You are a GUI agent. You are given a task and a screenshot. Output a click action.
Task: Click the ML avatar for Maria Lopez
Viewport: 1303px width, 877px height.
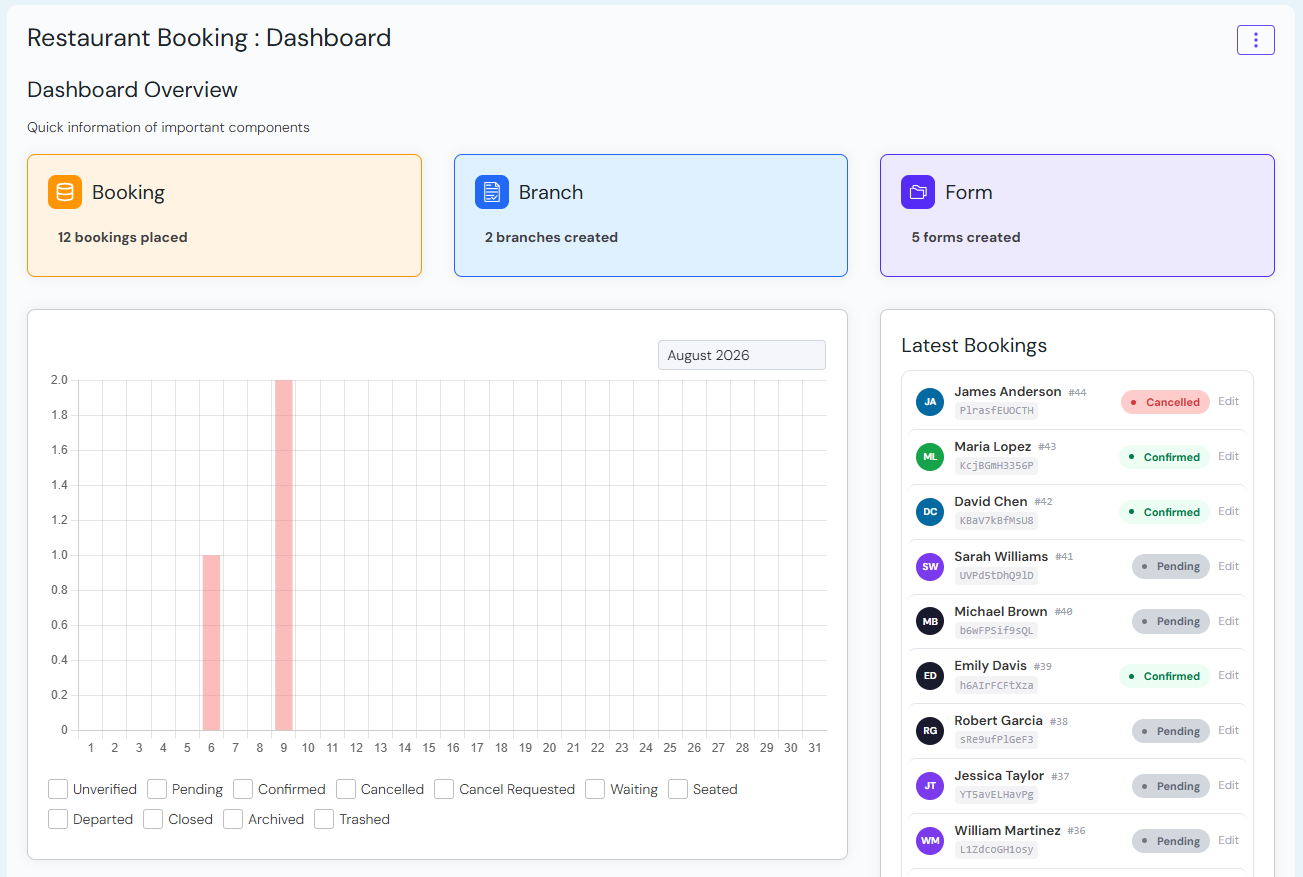[x=930, y=457]
